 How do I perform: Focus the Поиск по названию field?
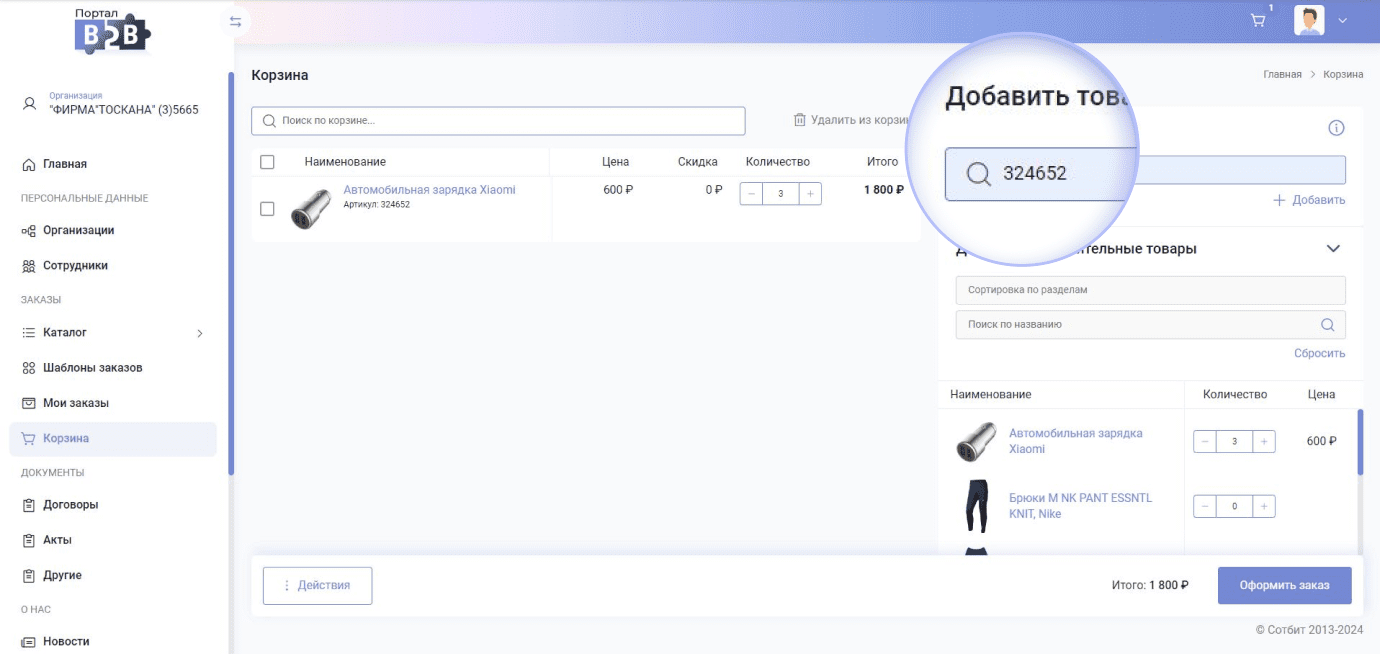point(1151,325)
